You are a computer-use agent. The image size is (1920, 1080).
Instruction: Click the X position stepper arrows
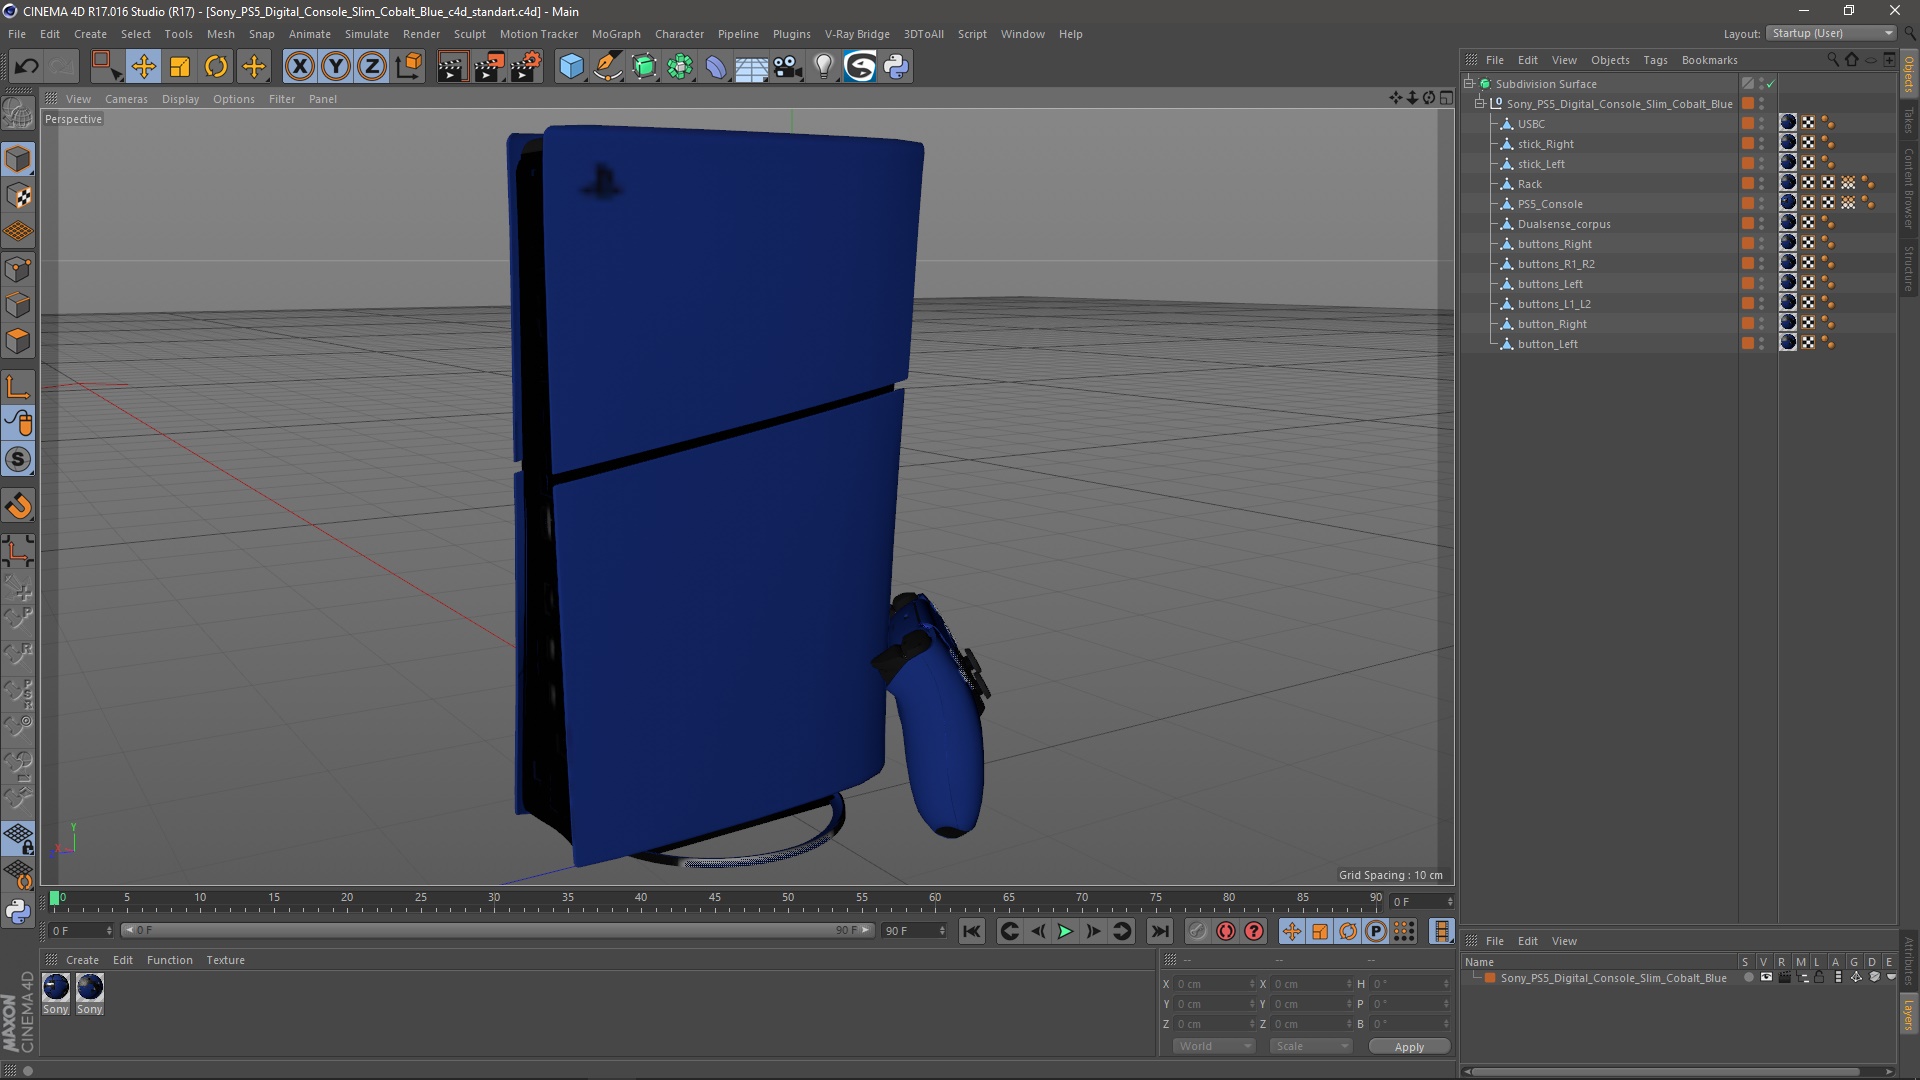tap(1252, 984)
